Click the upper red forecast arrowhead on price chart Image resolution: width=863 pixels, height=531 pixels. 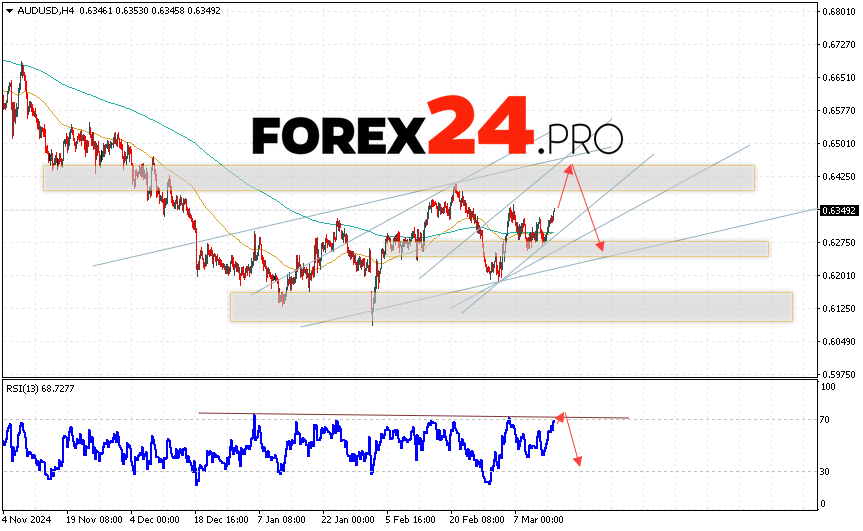point(570,168)
